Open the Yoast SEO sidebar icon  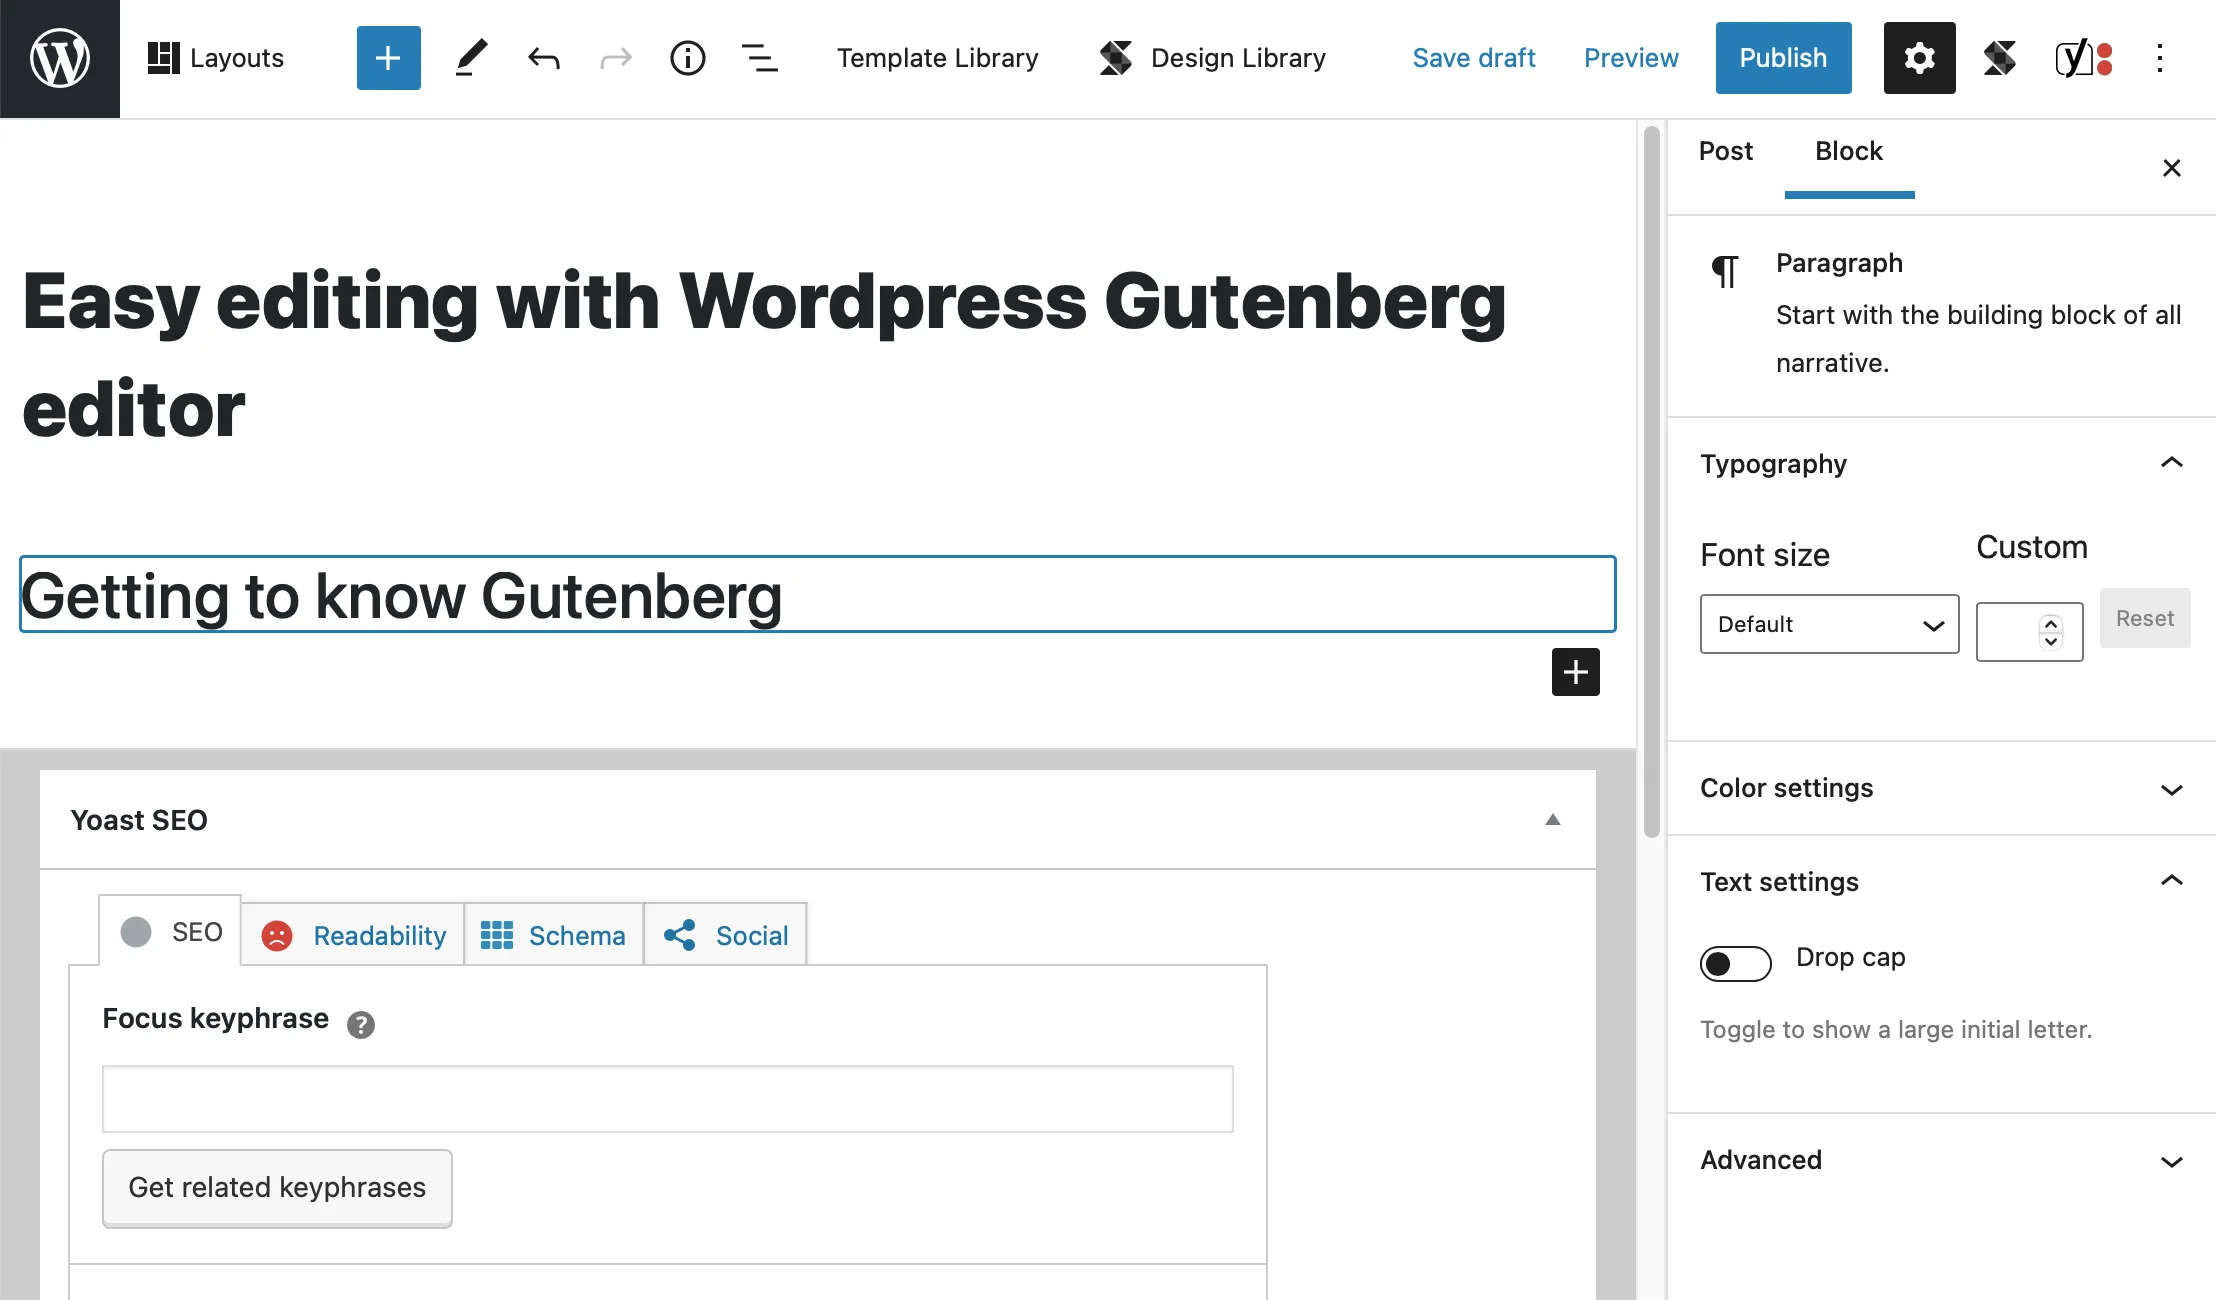pos(2084,58)
